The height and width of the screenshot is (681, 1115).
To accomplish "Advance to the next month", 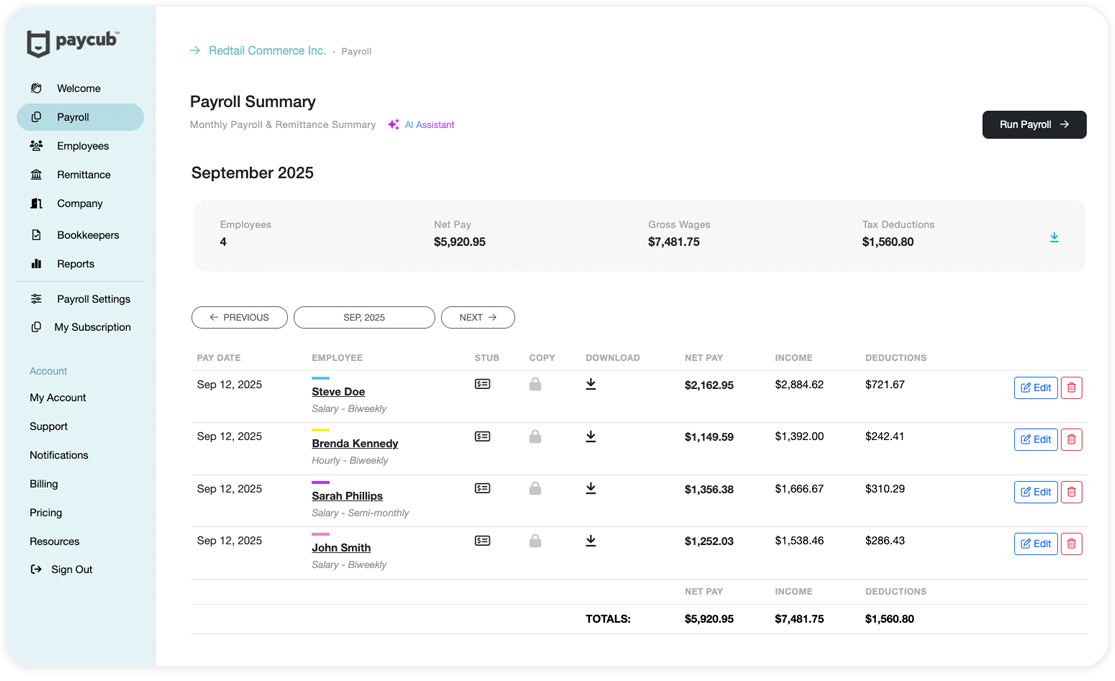I will 477,317.
